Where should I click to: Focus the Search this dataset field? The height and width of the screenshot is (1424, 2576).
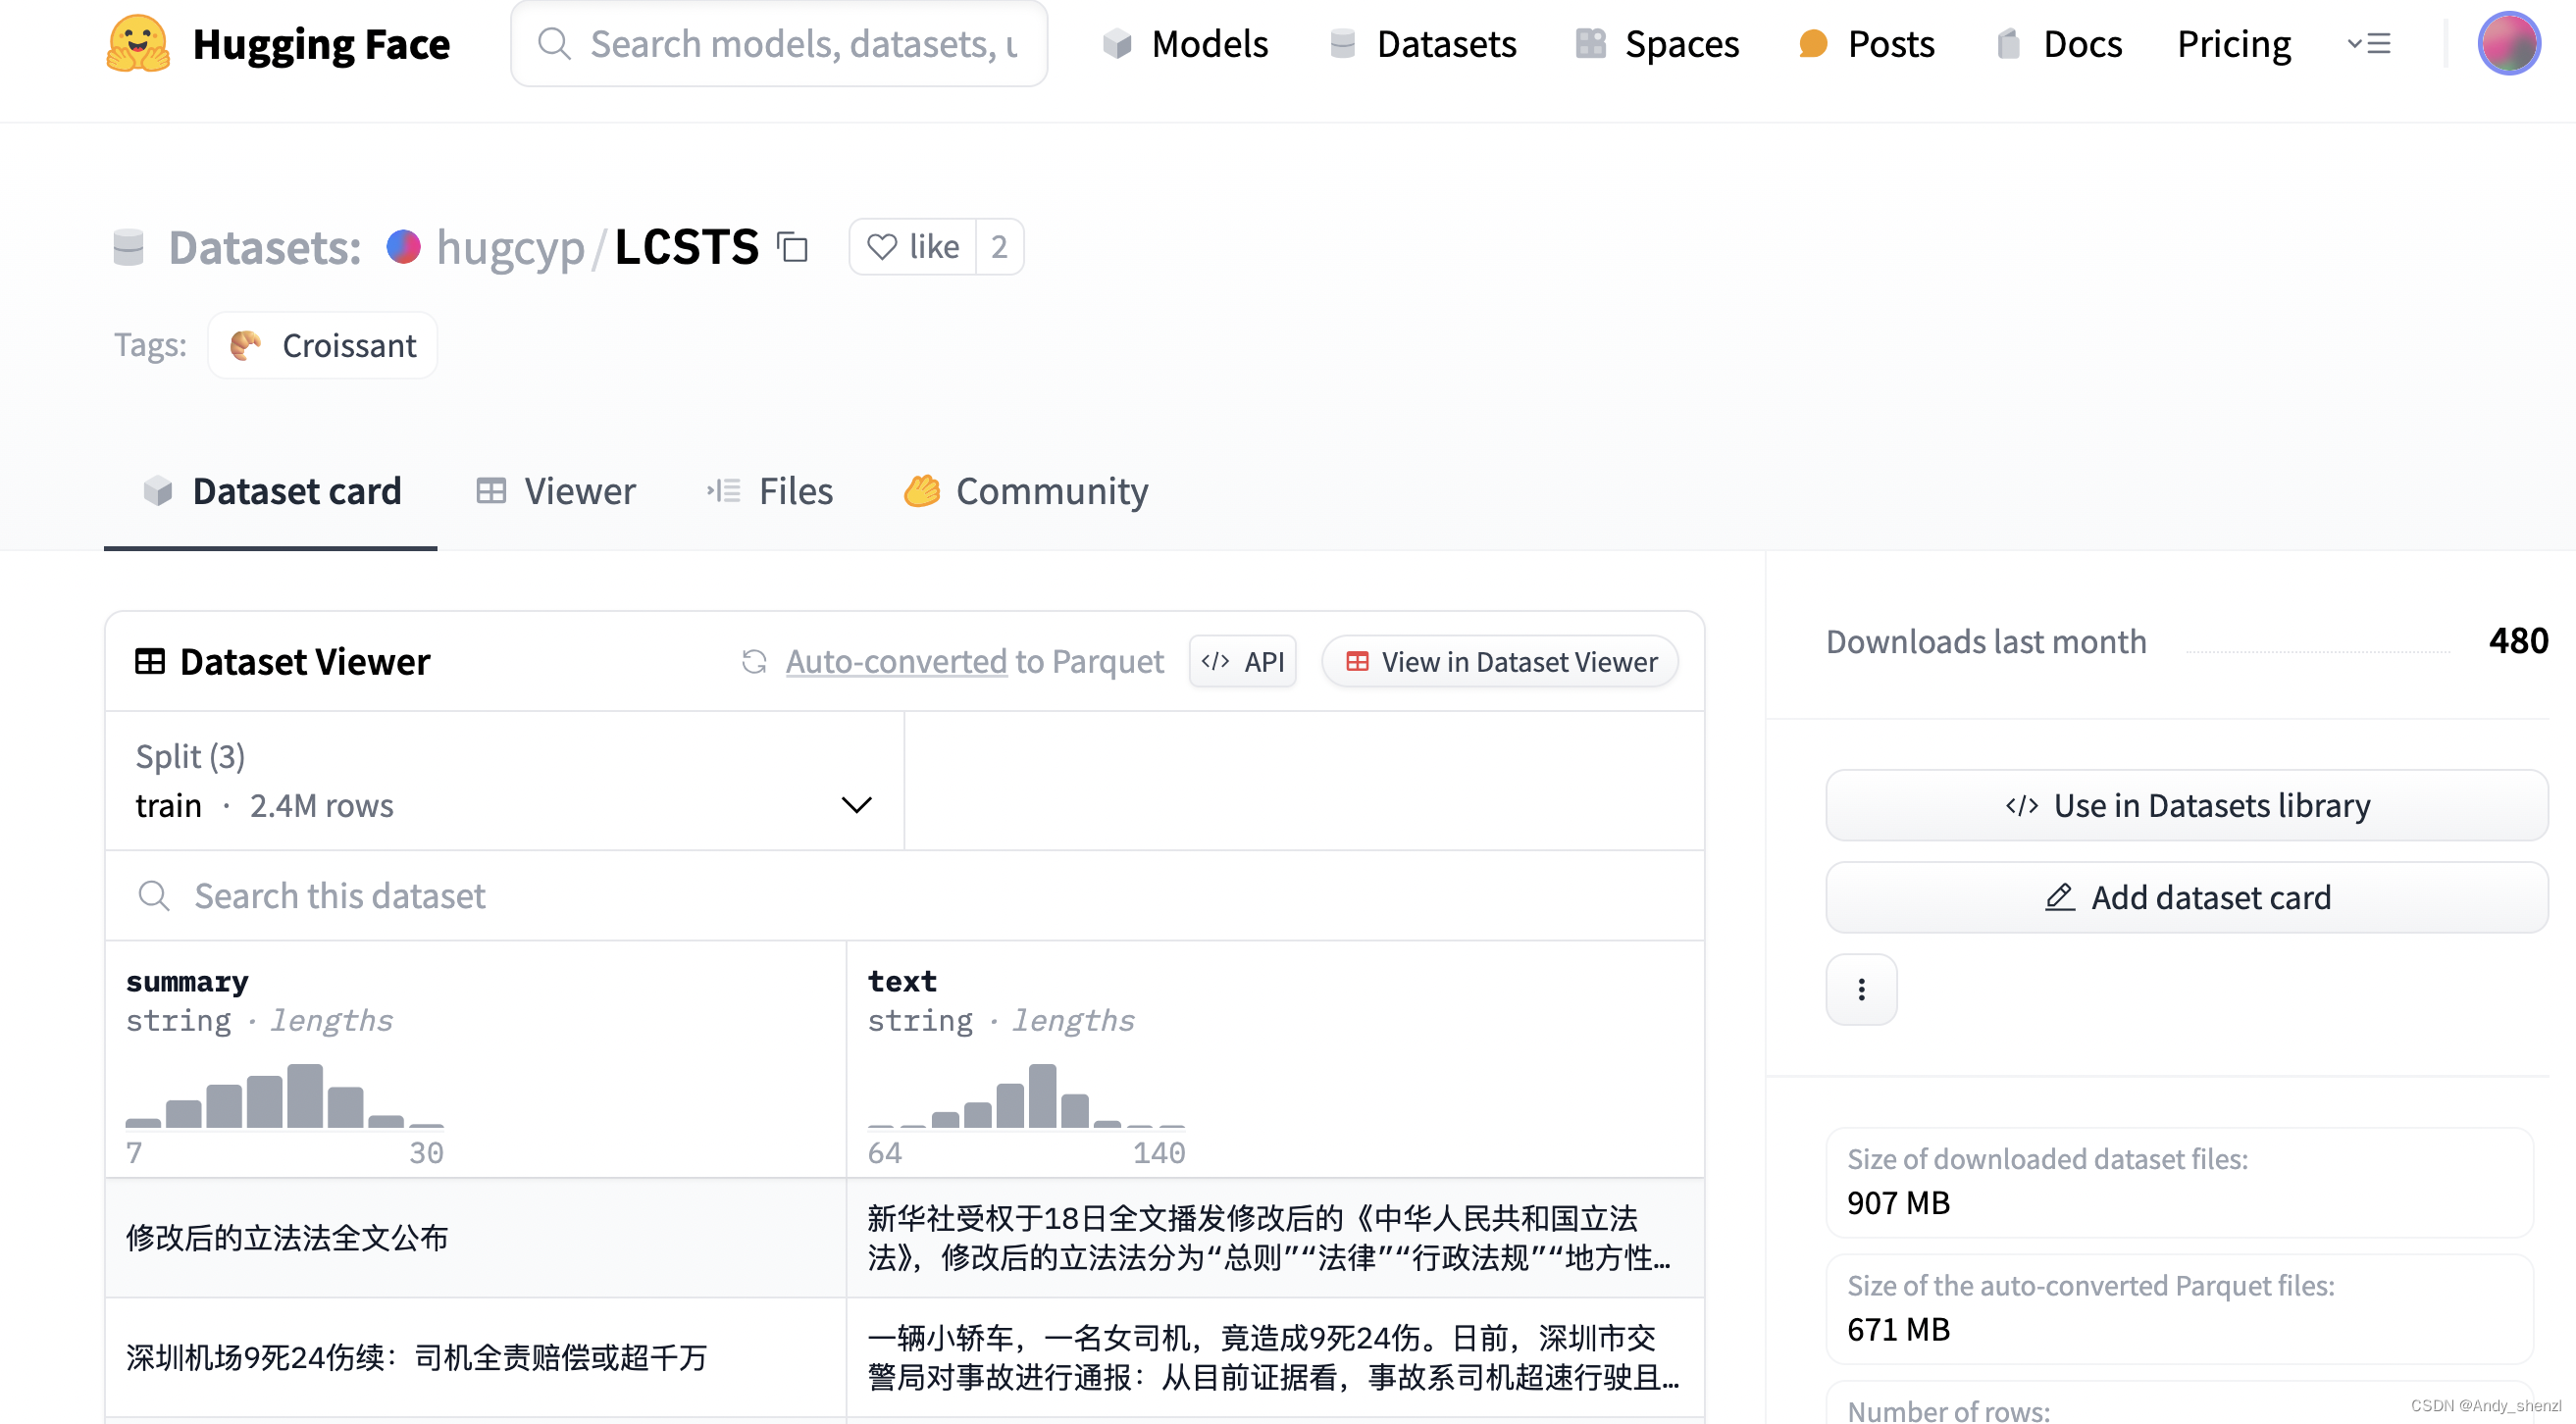click(x=905, y=895)
